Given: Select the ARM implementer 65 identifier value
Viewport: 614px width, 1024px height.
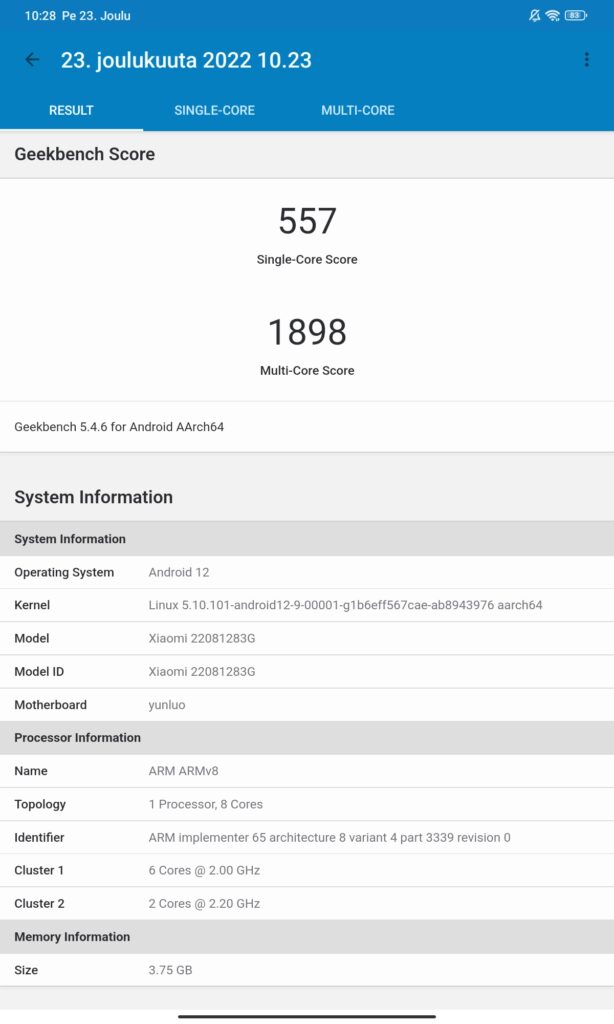Looking at the screenshot, I should [x=329, y=837].
